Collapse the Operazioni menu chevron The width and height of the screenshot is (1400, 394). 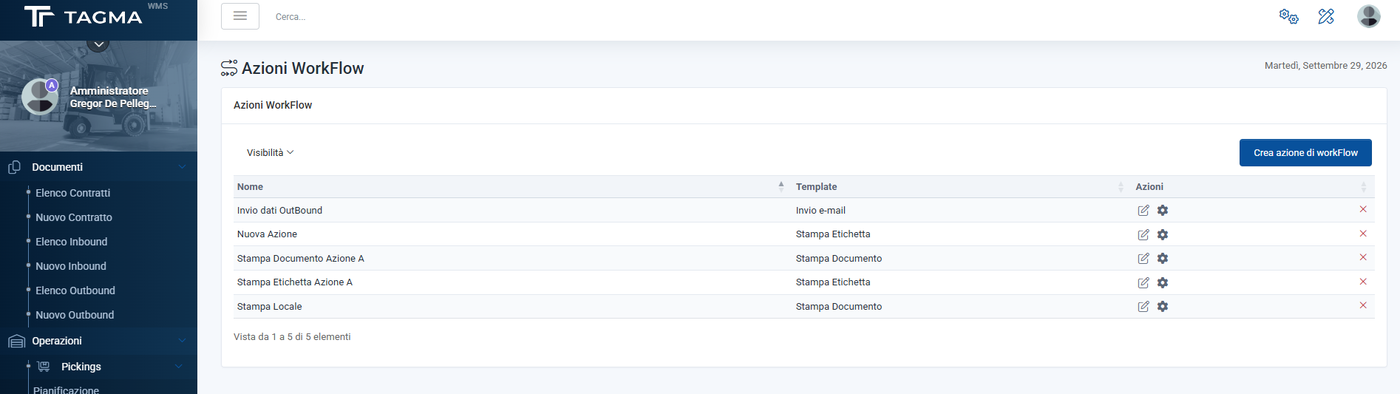click(x=182, y=341)
